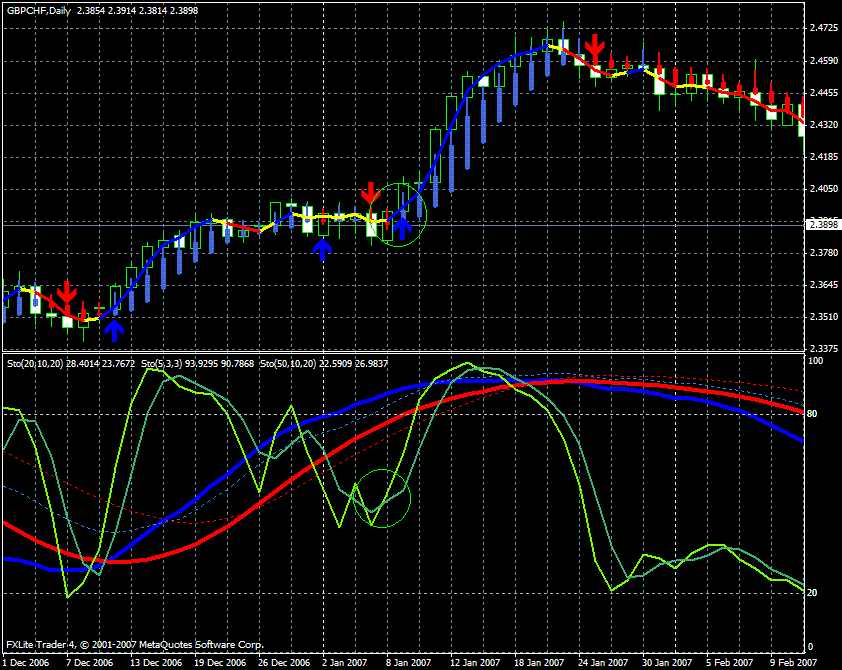Viewport: 842px width, 670px height.
Task: Select the 2.4320 price axis label
Action: click(824, 125)
